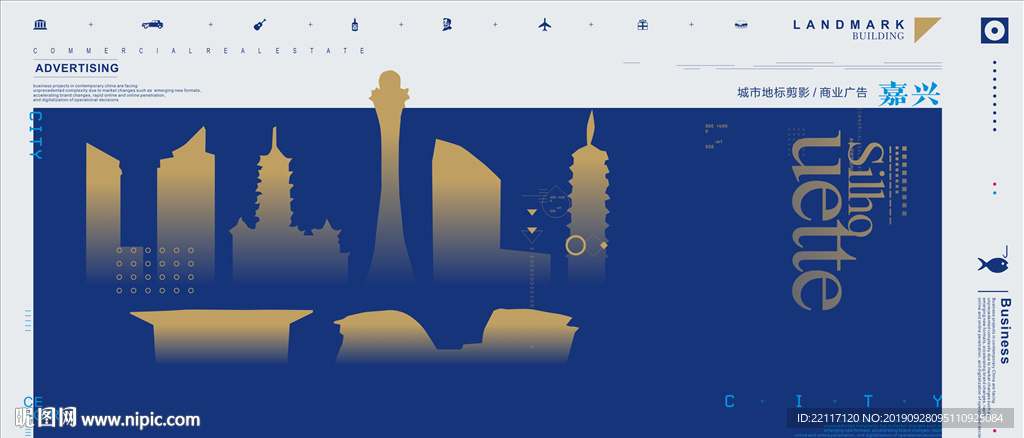The height and width of the screenshot is (438, 1024).
Task: Select the airplane icon
Action: pyautogui.click(x=545, y=25)
